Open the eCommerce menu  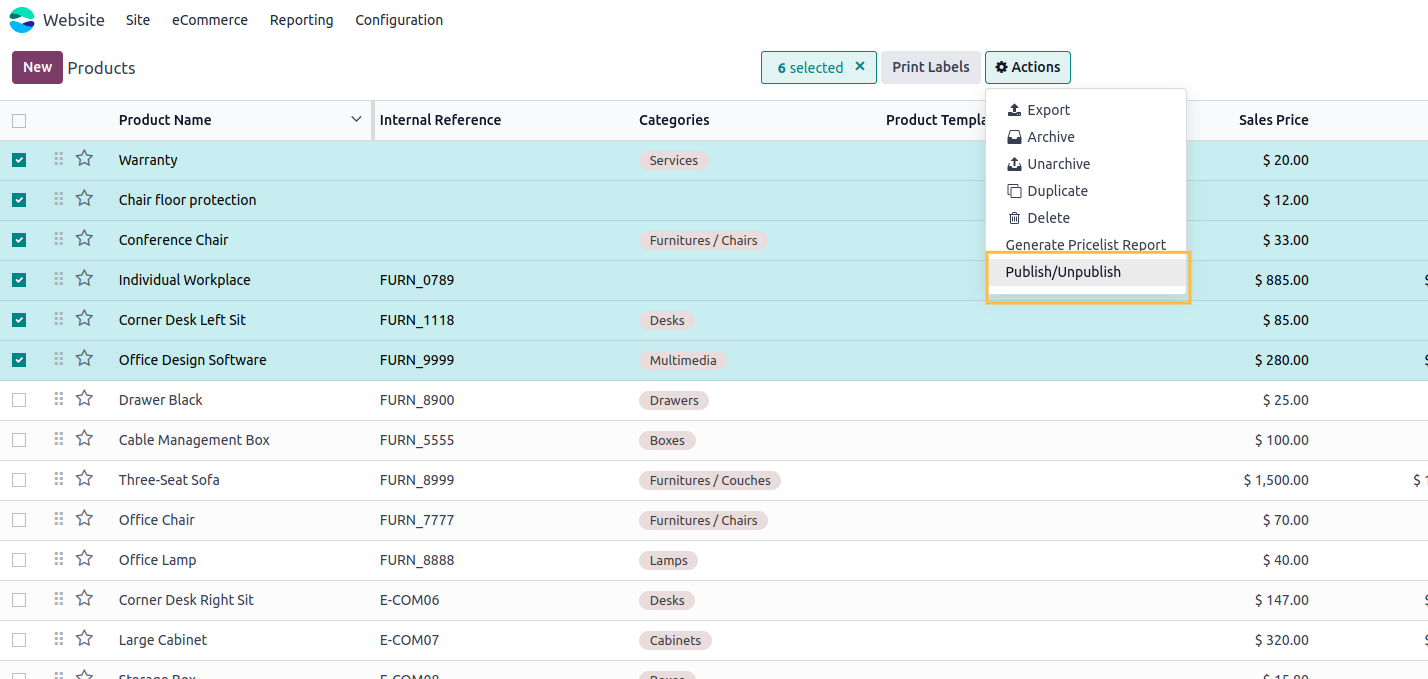pyautogui.click(x=210, y=20)
